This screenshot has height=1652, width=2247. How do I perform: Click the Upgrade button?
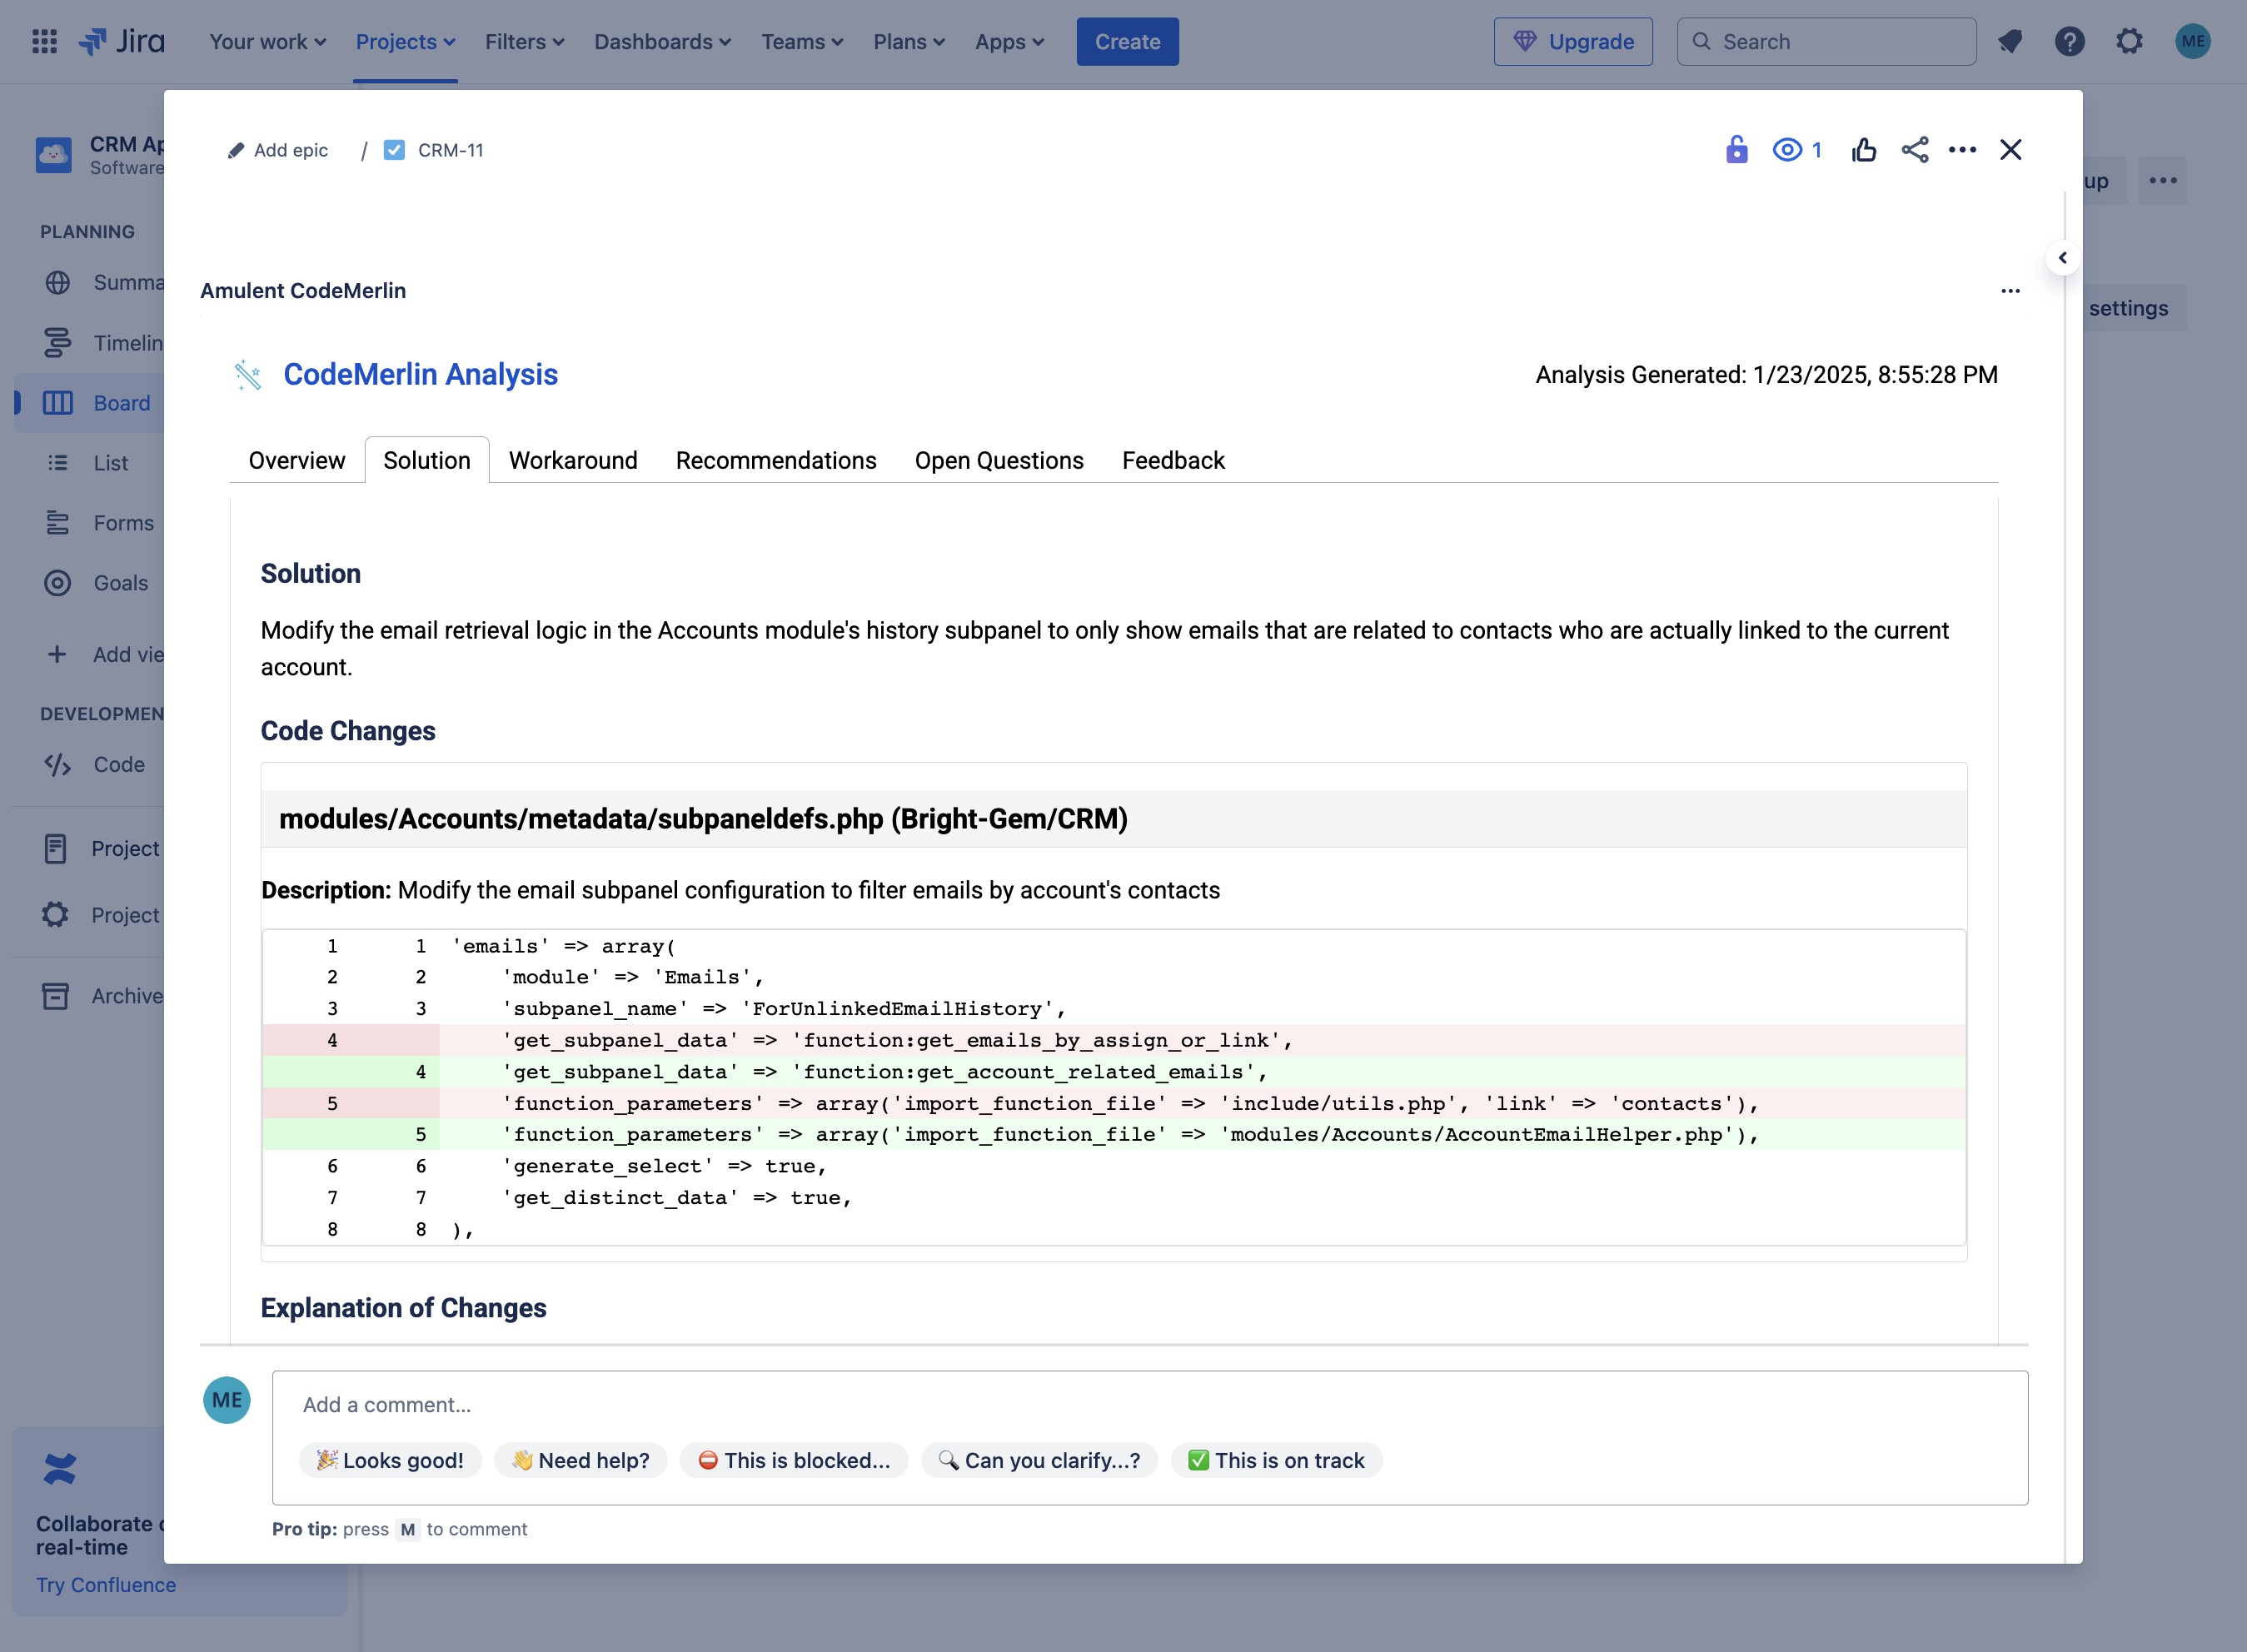click(x=1573, y=42)
